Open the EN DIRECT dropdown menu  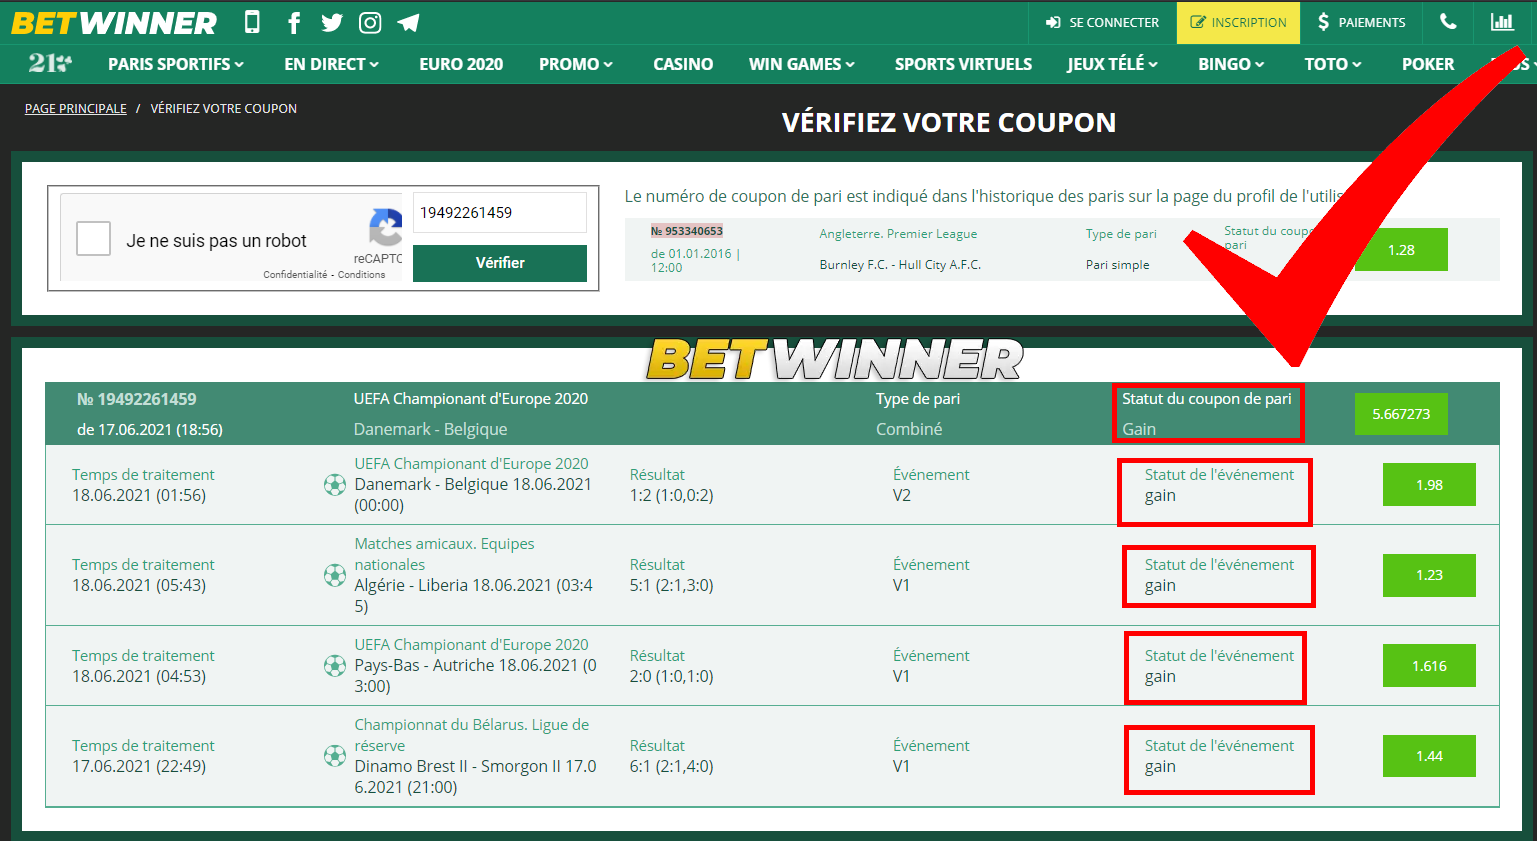click(330, 63)
